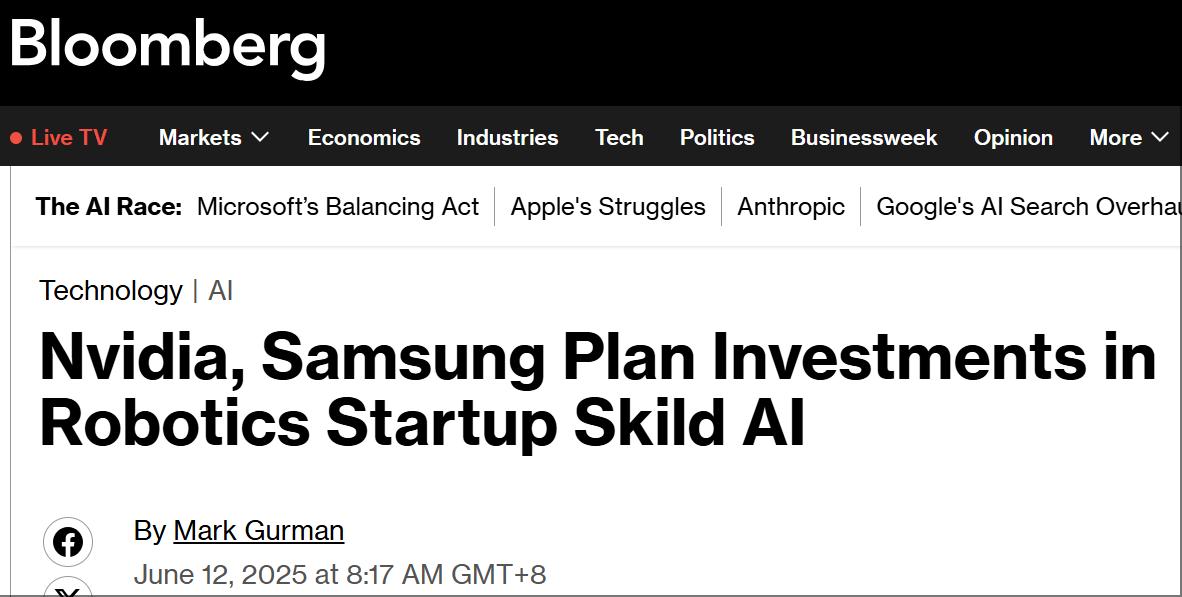1182x597 pixels.
Task: Expand the Markets dropdown chevron
Action: pos(261,137)
